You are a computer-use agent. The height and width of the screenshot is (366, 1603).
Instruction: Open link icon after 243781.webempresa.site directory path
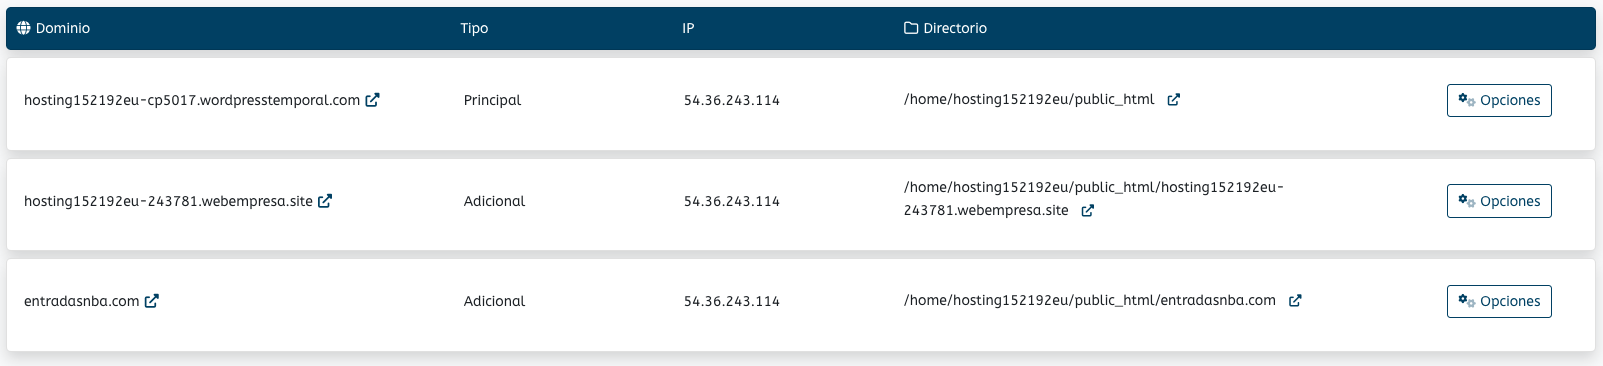pyautogui.click(x=1088, y=211)
